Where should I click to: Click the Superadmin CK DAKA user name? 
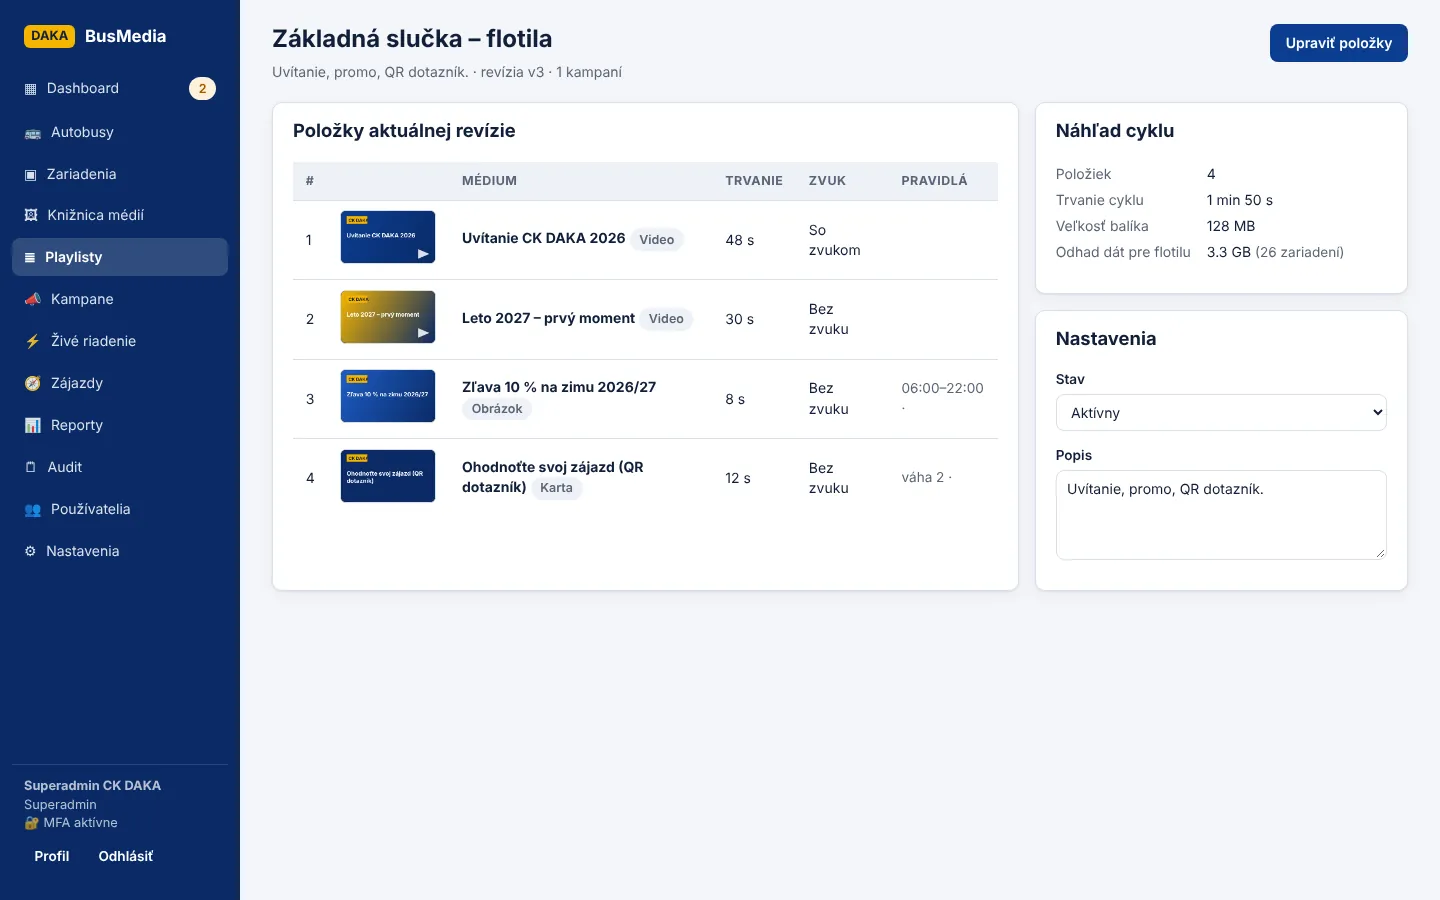coord(92,785)
